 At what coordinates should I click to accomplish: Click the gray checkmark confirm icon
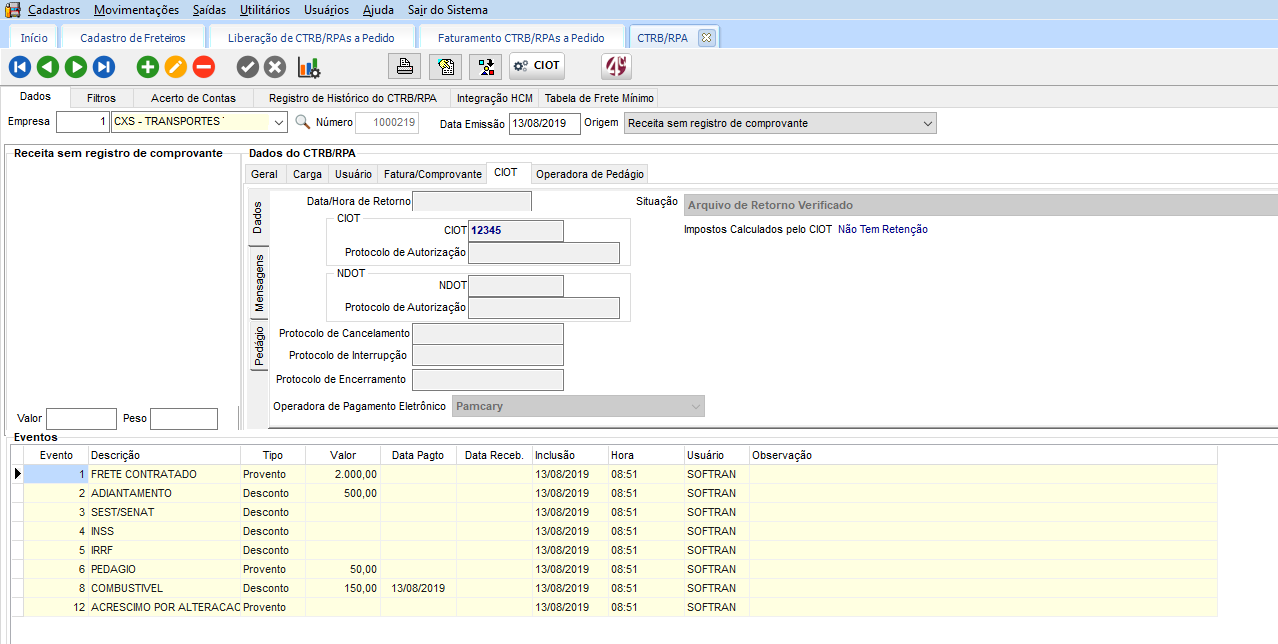(x=247, y=67)
